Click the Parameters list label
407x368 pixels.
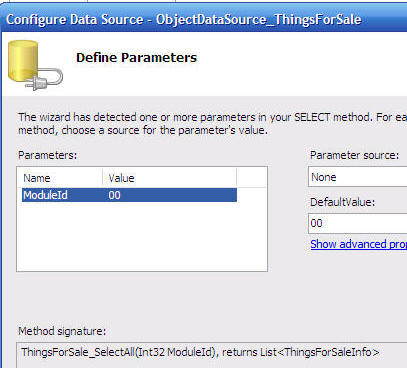[x=47, y=155]
